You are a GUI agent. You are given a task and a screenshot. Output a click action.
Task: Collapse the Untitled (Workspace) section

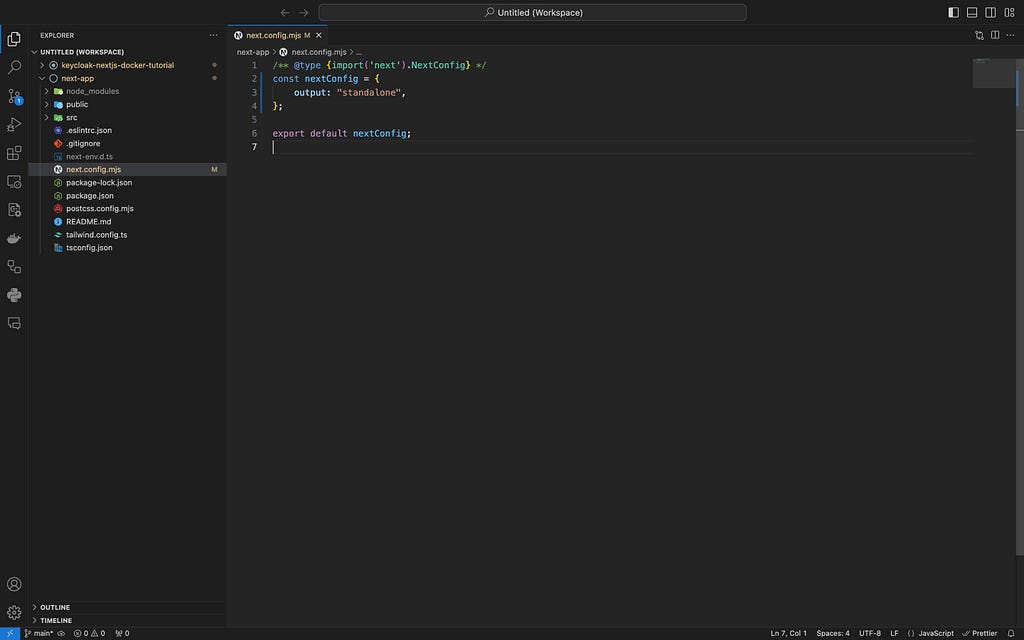(x=127, y=52)
